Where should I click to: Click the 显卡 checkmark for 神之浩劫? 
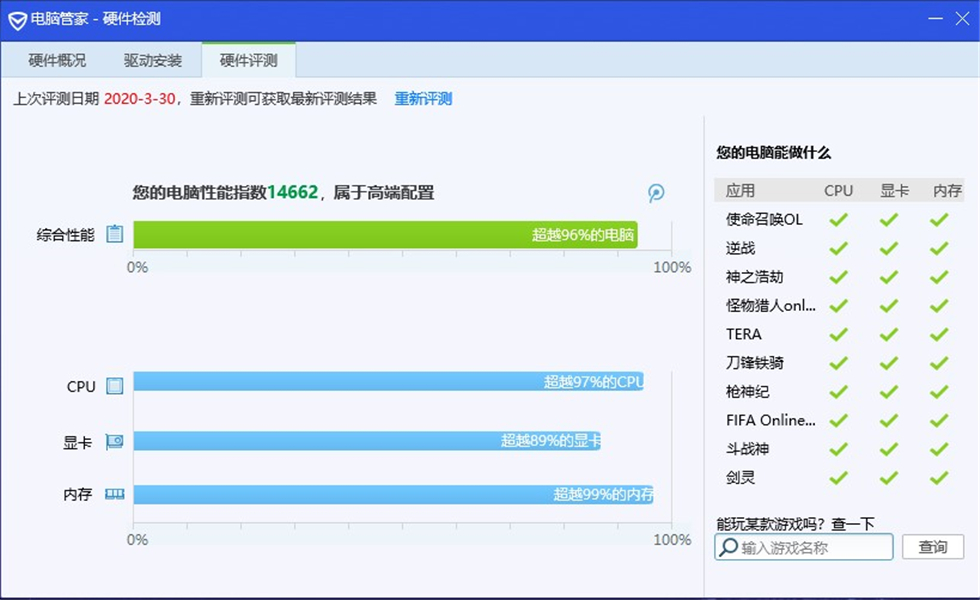click(x=888, y=277)
